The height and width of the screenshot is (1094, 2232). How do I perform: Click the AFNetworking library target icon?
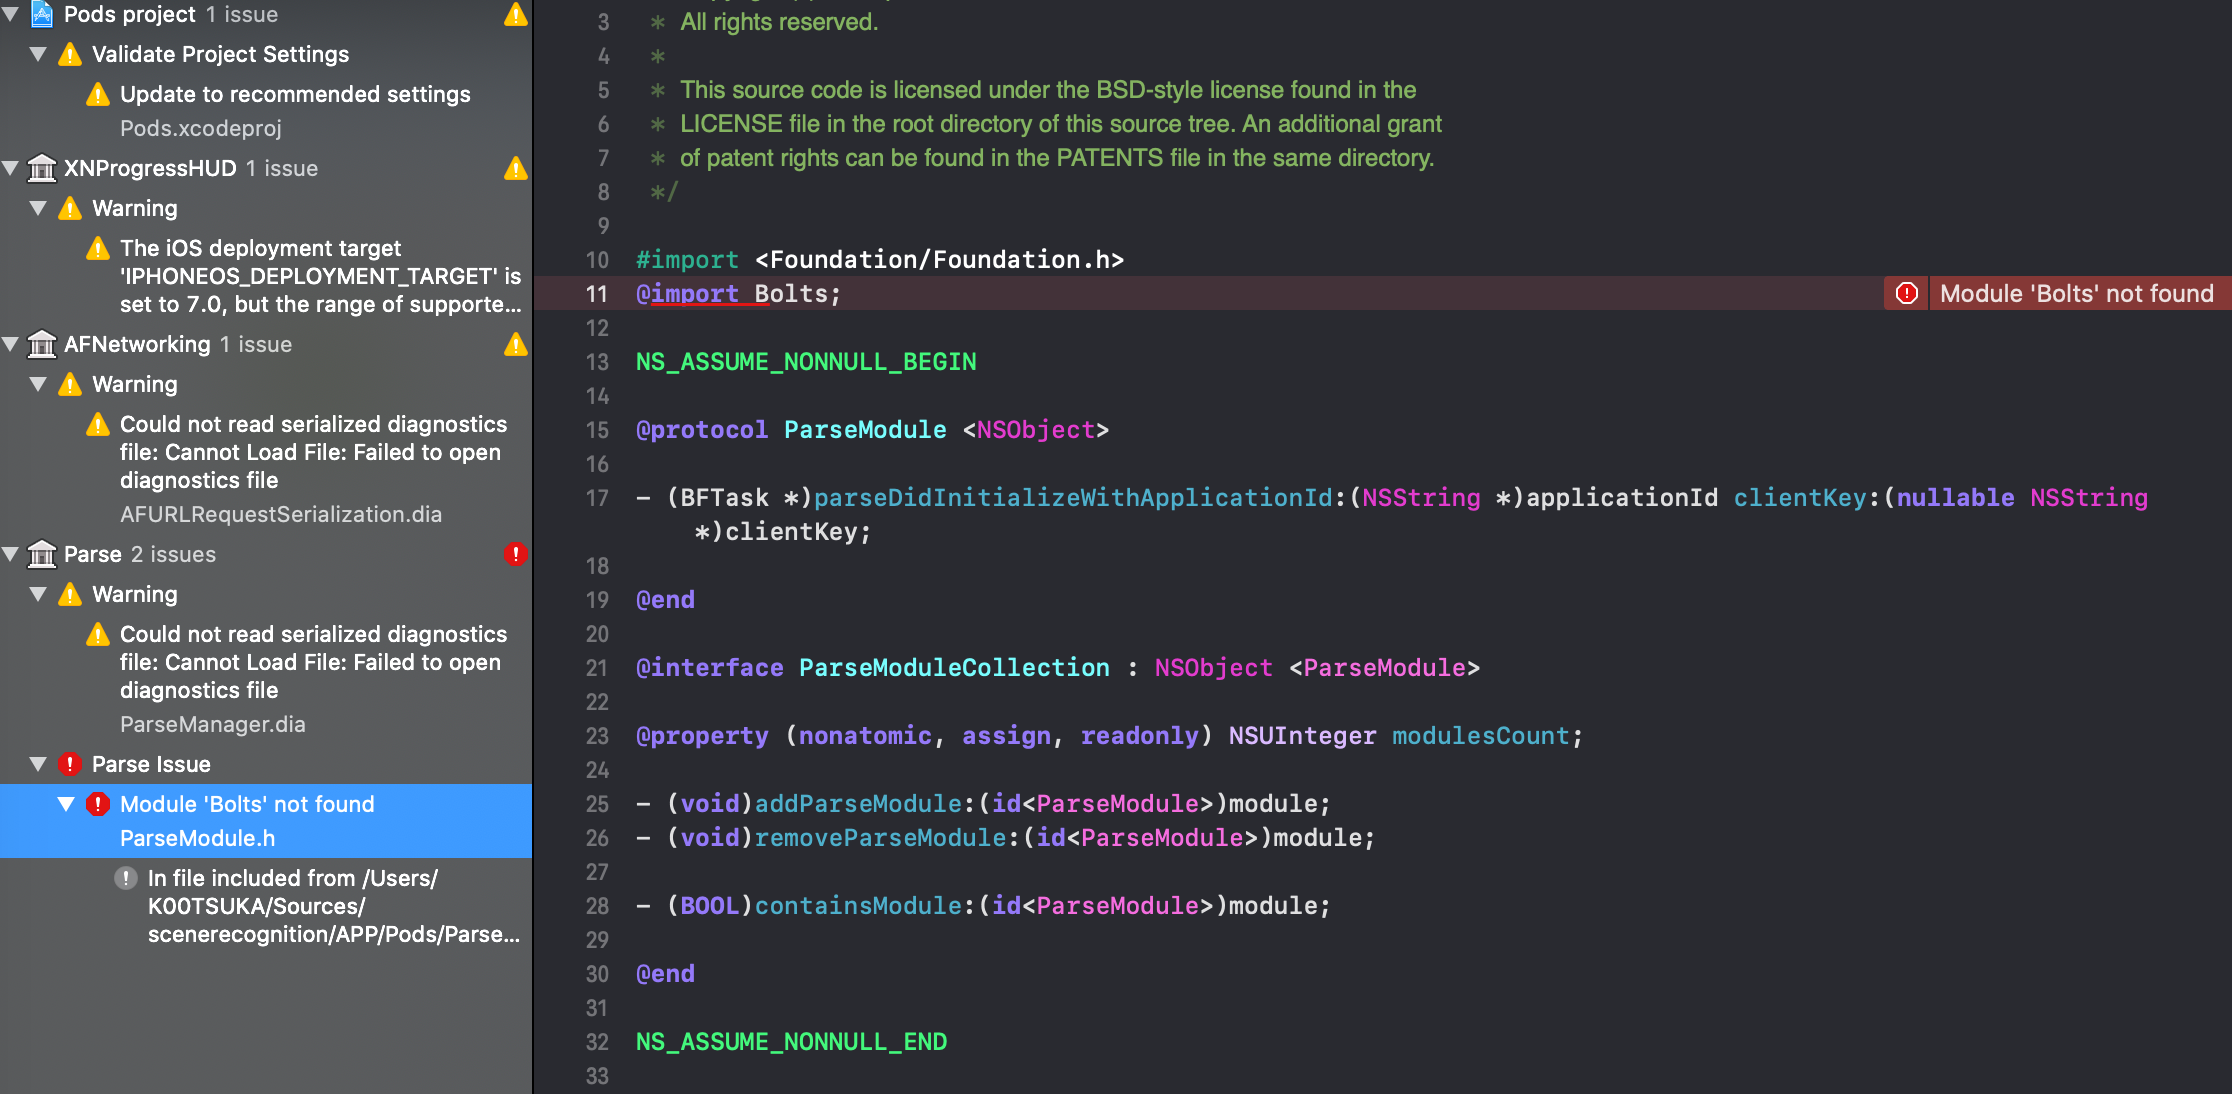[x=42, y=344]
